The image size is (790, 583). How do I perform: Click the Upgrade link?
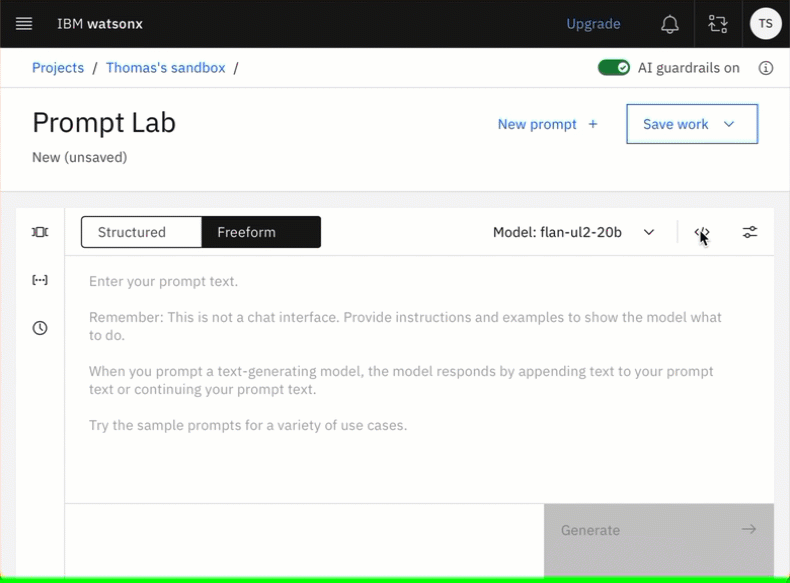click(593, 24)
